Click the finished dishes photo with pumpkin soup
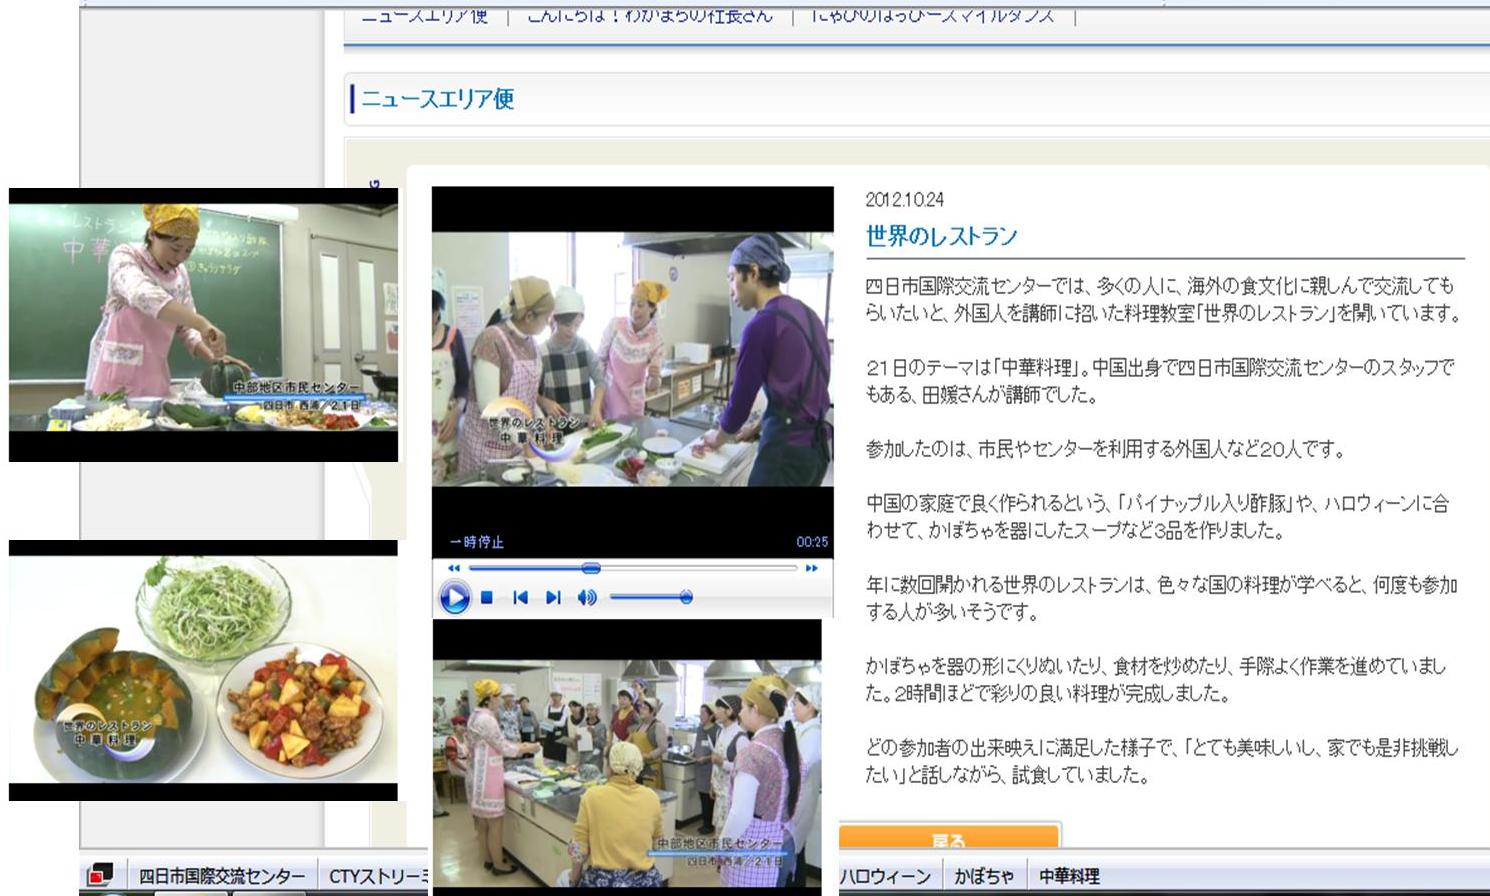 (x=203, y=670)
